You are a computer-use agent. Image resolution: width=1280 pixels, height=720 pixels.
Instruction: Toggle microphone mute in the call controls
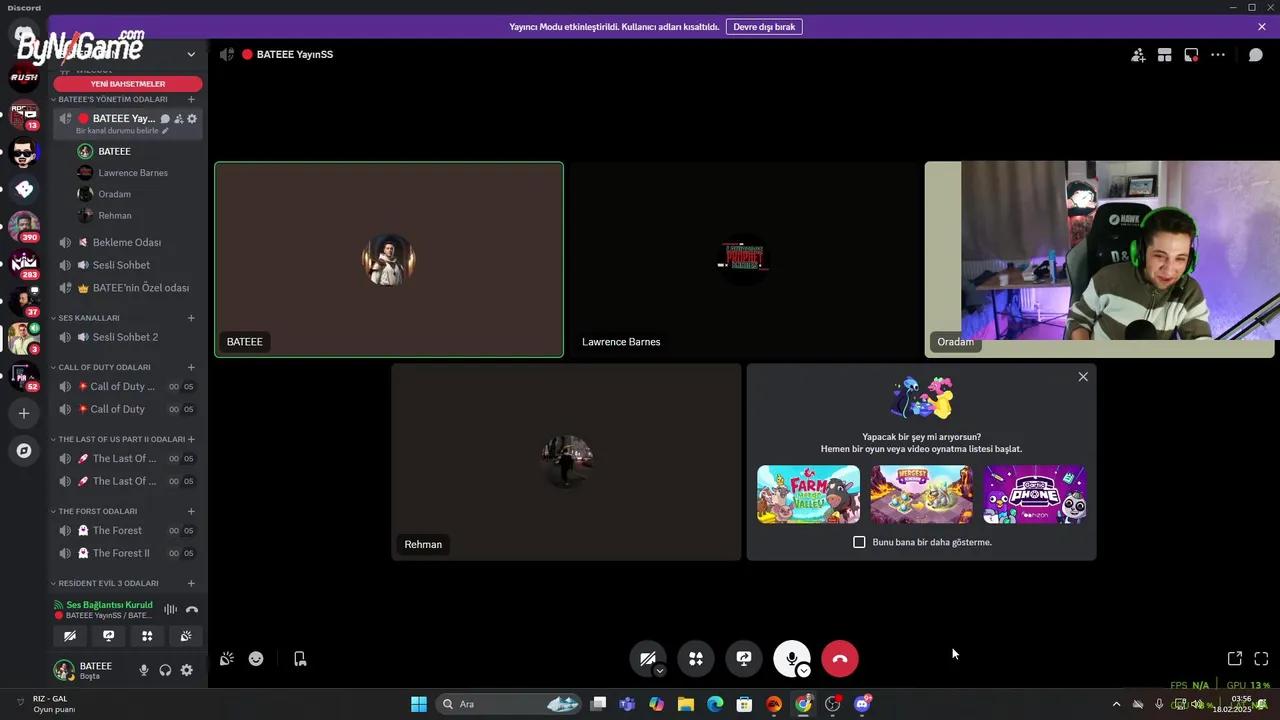tap(790, 657)
